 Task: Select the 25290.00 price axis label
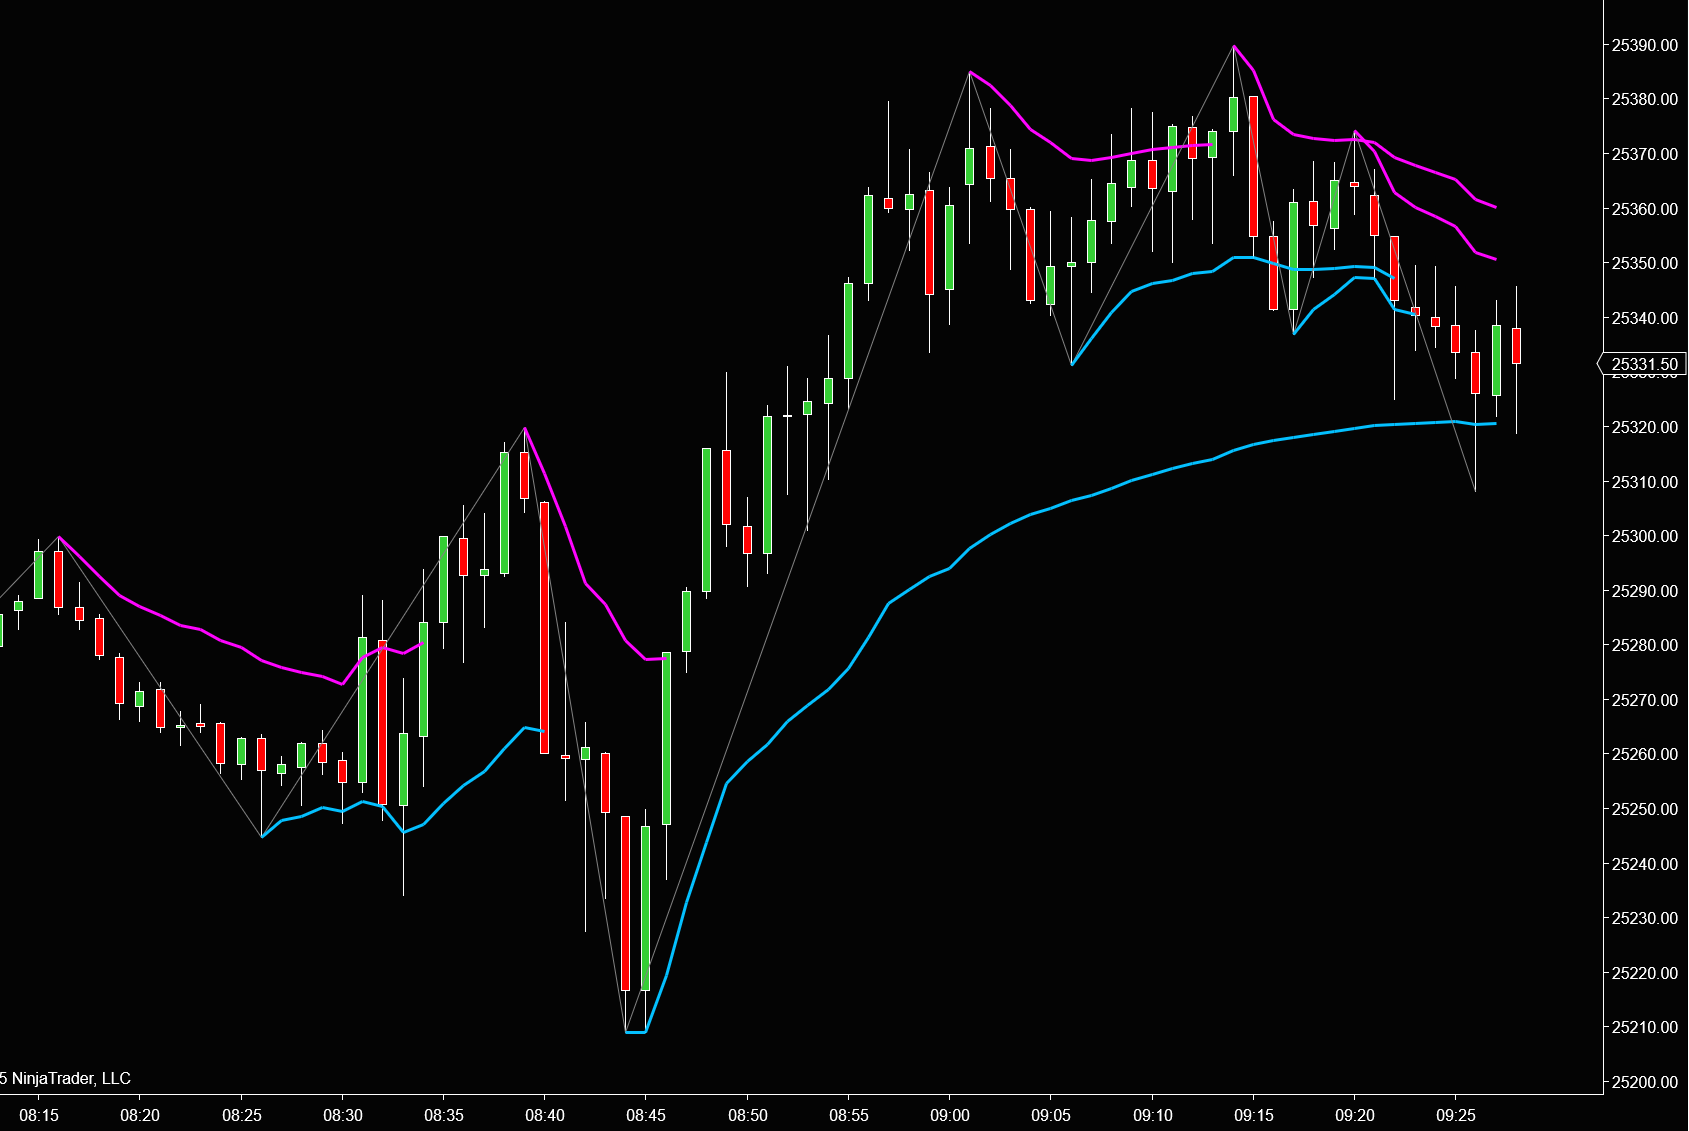point(1645,591)
